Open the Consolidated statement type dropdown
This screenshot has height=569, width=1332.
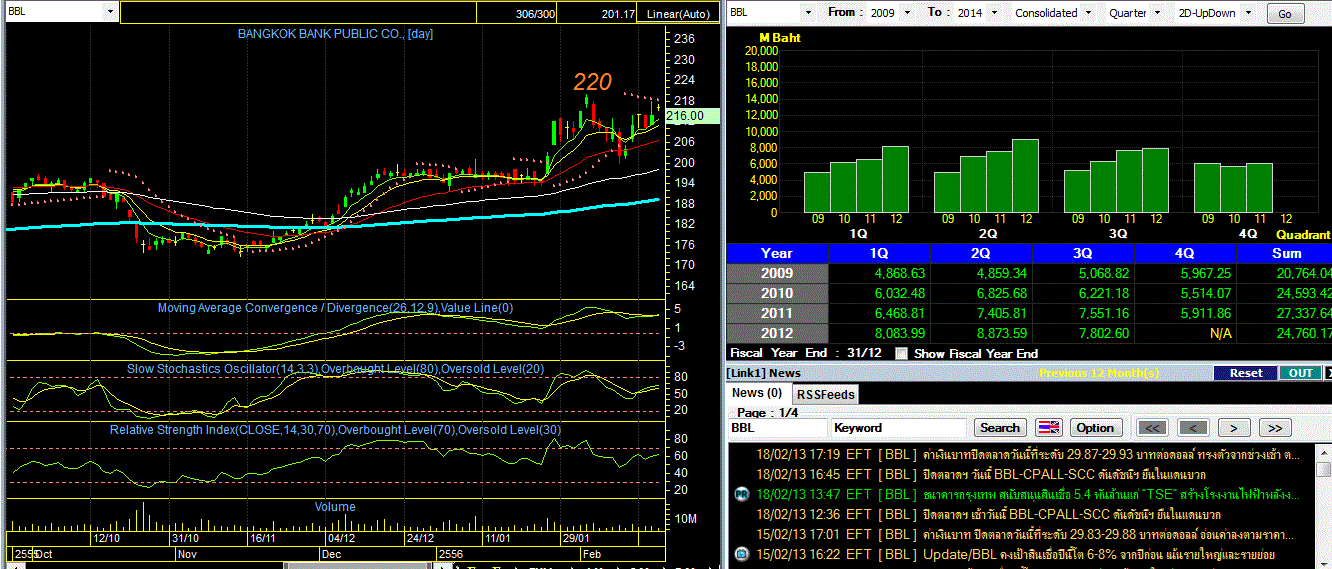point(1087,13)
